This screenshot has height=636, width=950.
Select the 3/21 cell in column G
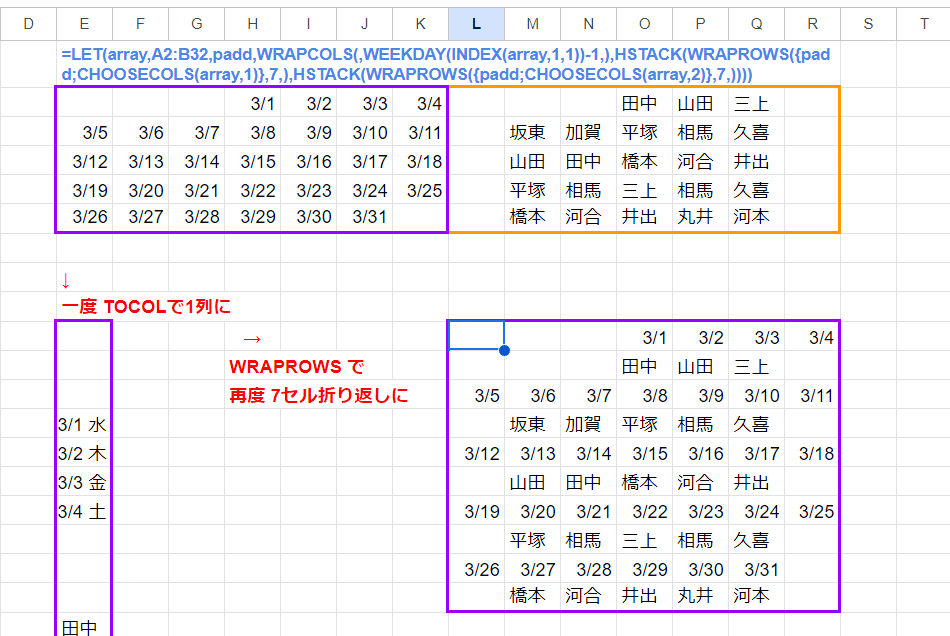tap(196, 191)
